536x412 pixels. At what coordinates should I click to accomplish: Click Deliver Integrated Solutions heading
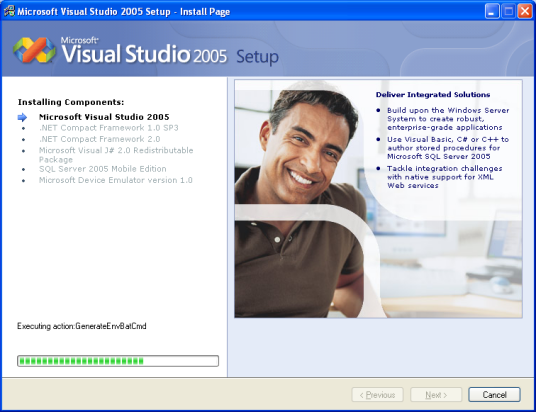click(x=433, y=95)
